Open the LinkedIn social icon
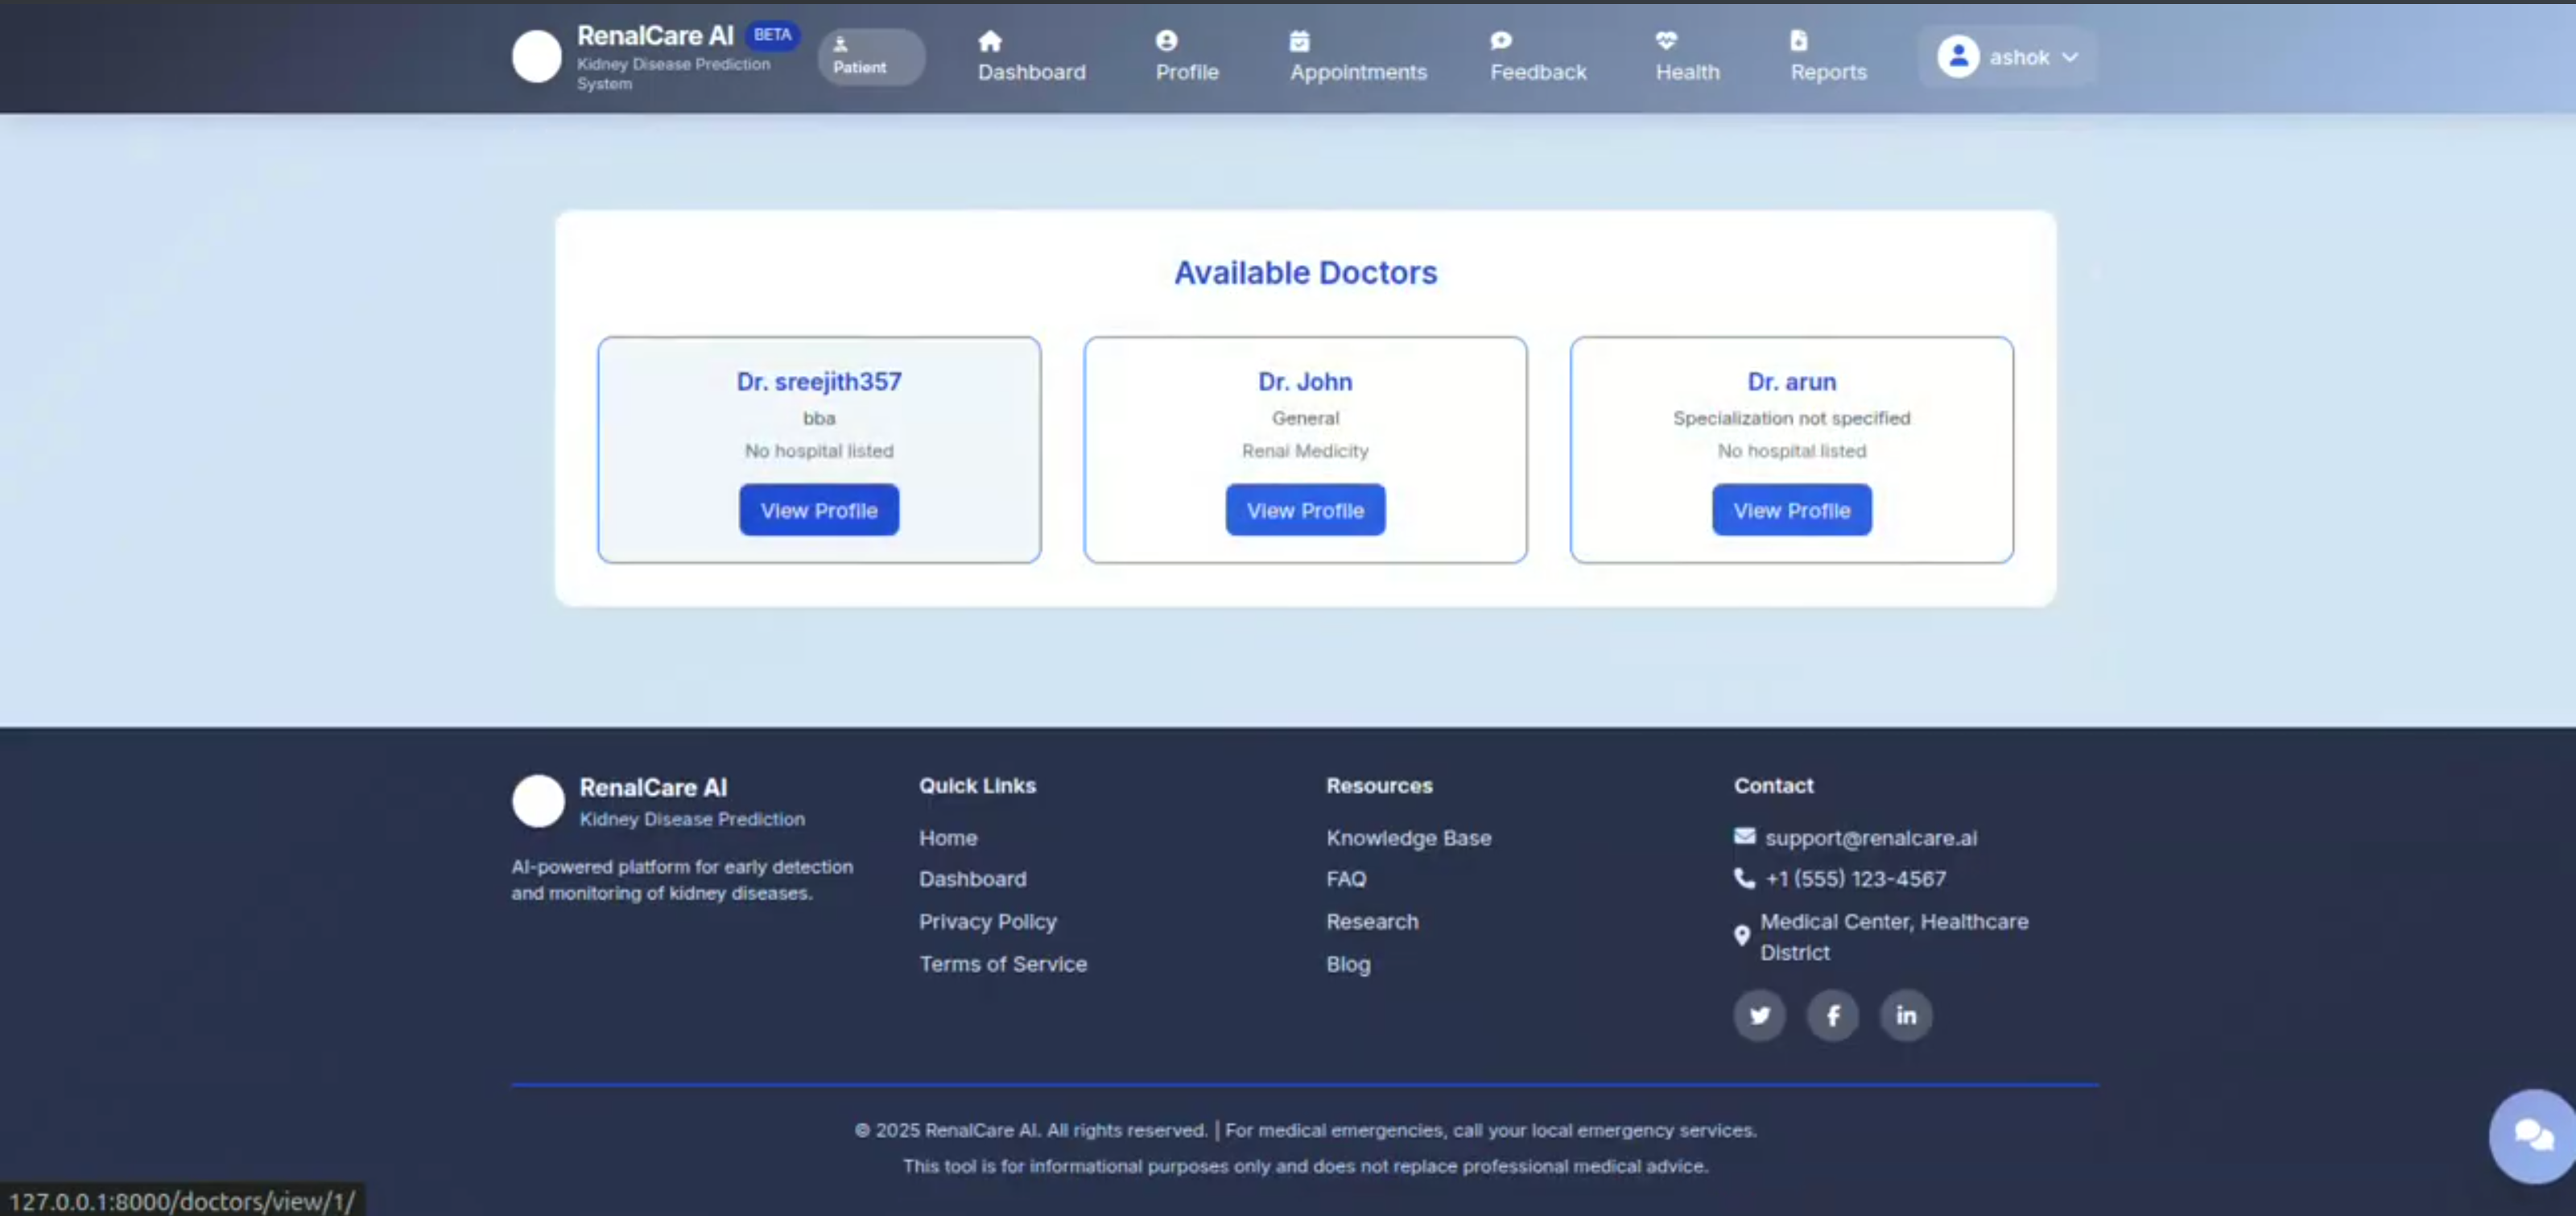 [x=1906, y=1015]
